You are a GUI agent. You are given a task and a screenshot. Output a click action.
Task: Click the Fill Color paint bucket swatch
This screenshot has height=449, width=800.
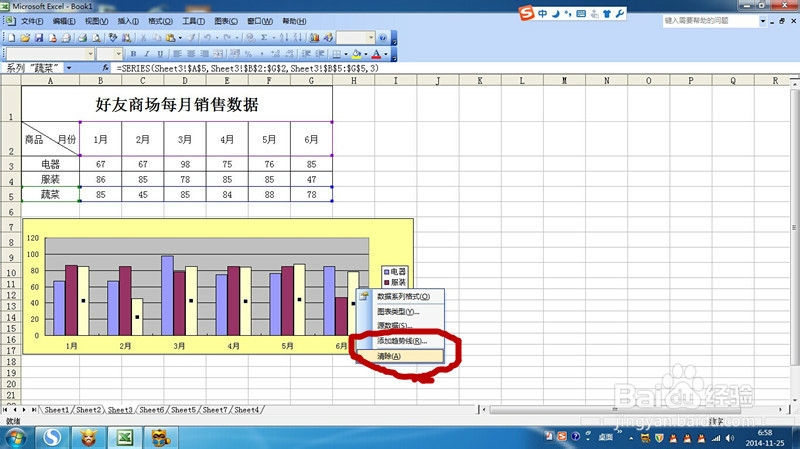tap(357, 54)
